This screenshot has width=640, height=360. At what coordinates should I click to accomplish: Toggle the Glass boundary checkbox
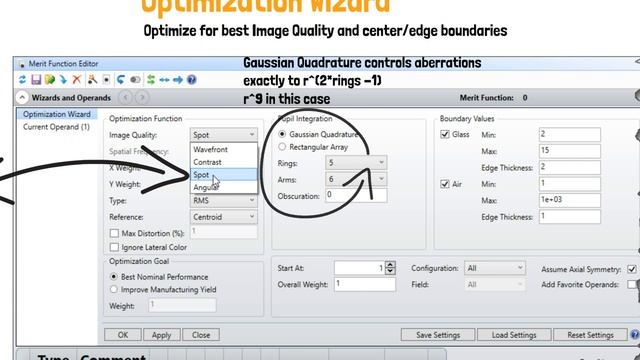pos(445,134)
